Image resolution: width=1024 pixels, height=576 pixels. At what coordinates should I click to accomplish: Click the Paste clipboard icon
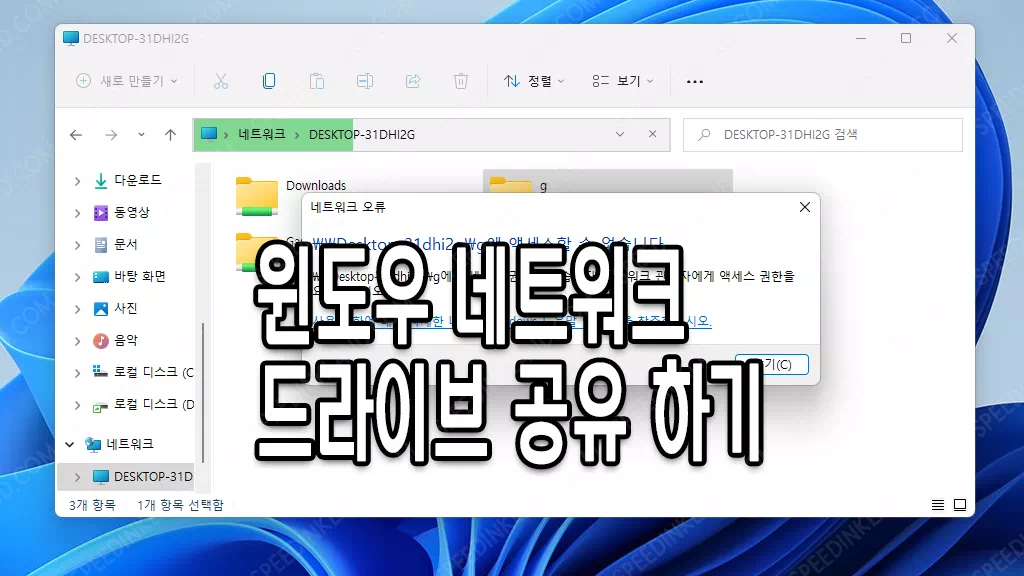pyautogui.click(x=317, y=81)
